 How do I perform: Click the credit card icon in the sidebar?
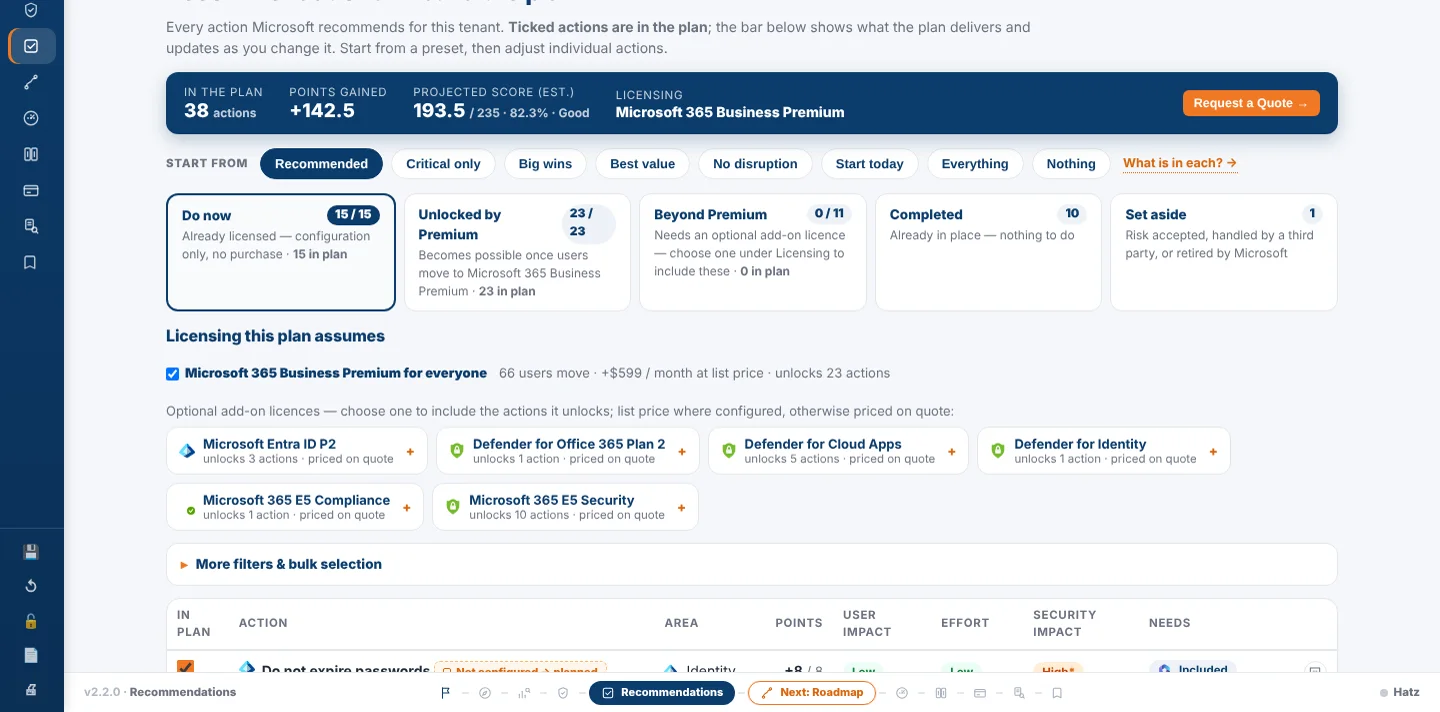pyautogui.click(x=31, y=190)
